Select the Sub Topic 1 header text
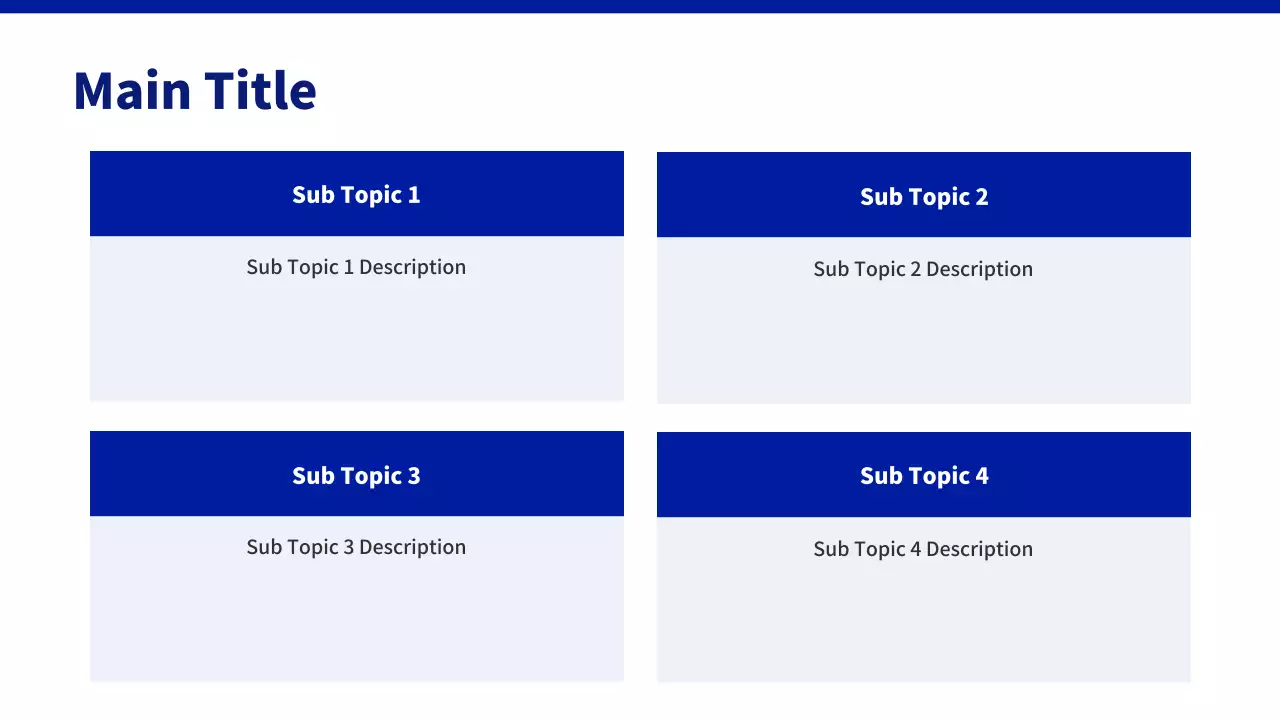 [x=356, y=195]
